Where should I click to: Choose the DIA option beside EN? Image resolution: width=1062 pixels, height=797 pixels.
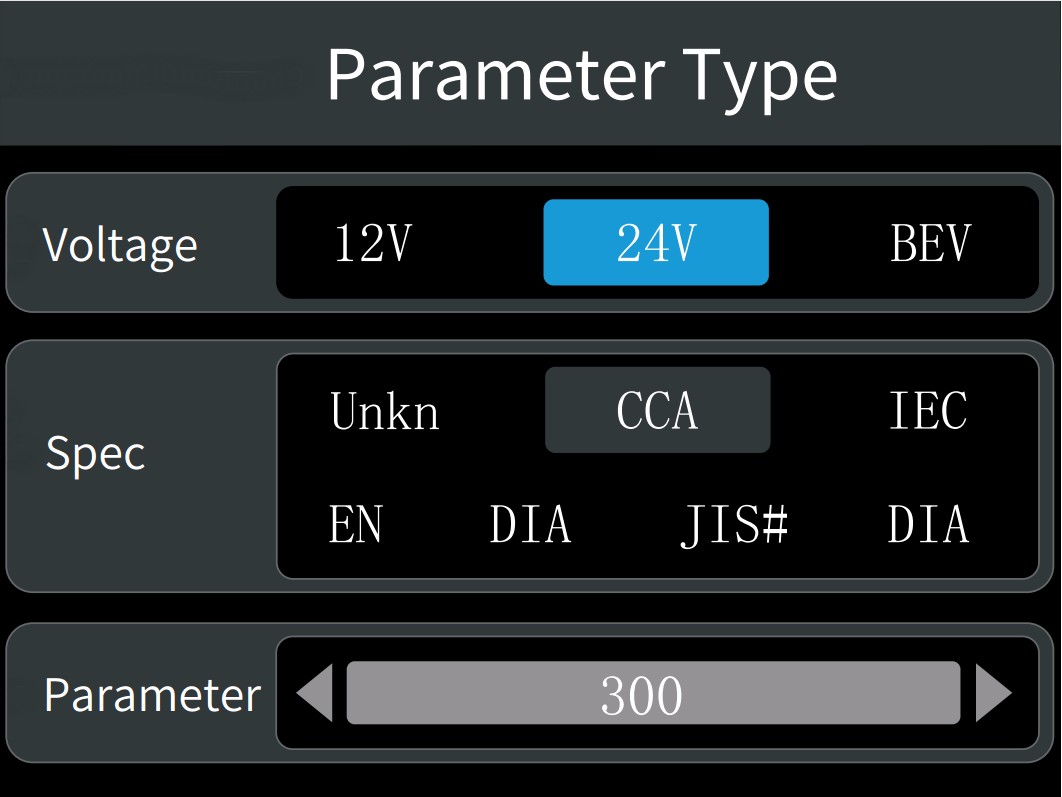pos(530,524)
